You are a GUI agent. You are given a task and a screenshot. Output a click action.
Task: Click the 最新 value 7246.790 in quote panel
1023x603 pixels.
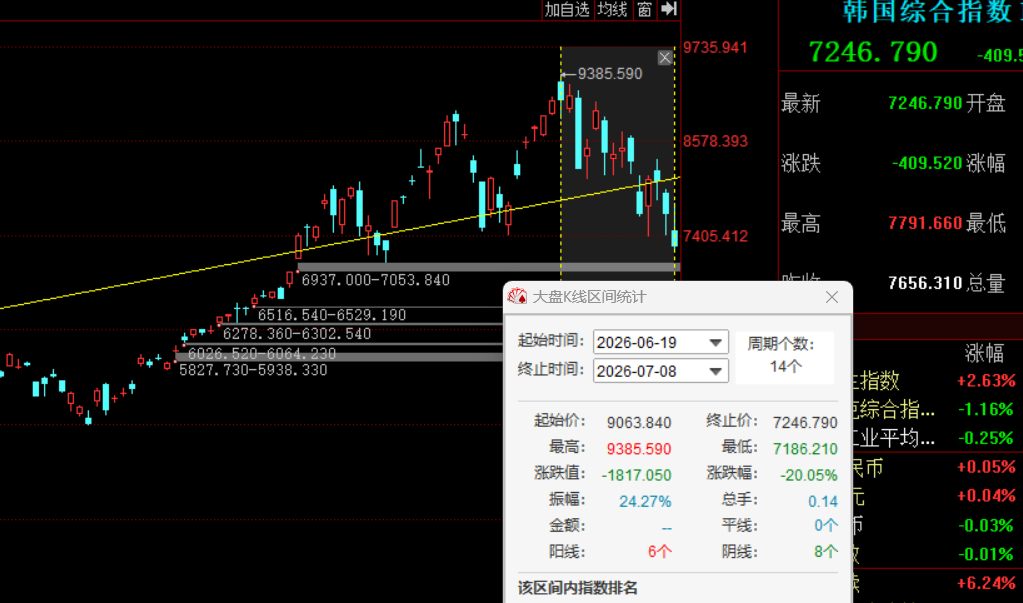925,103
